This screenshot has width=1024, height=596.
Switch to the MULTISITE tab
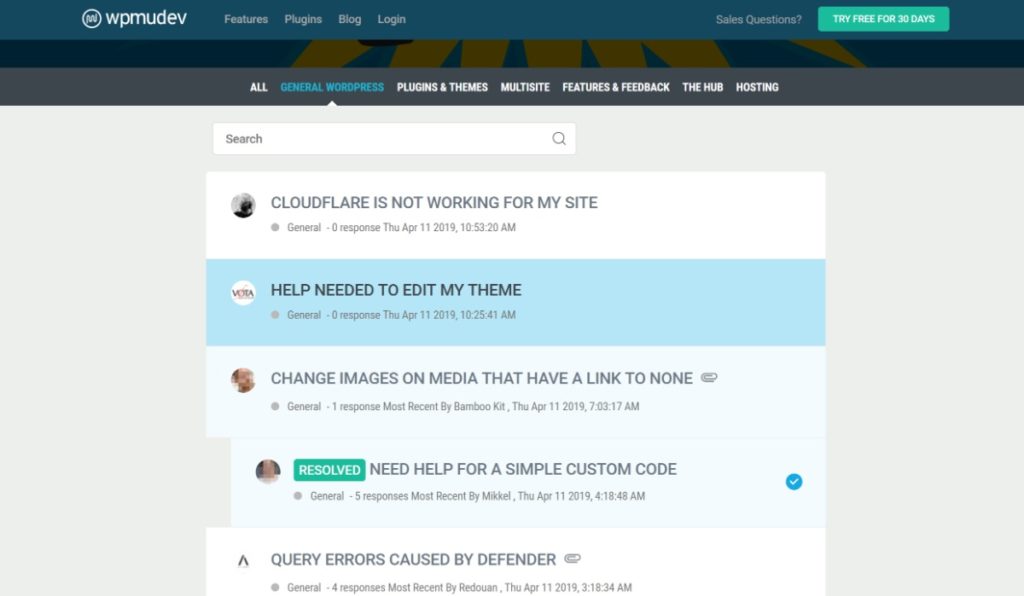pos(525,87)
